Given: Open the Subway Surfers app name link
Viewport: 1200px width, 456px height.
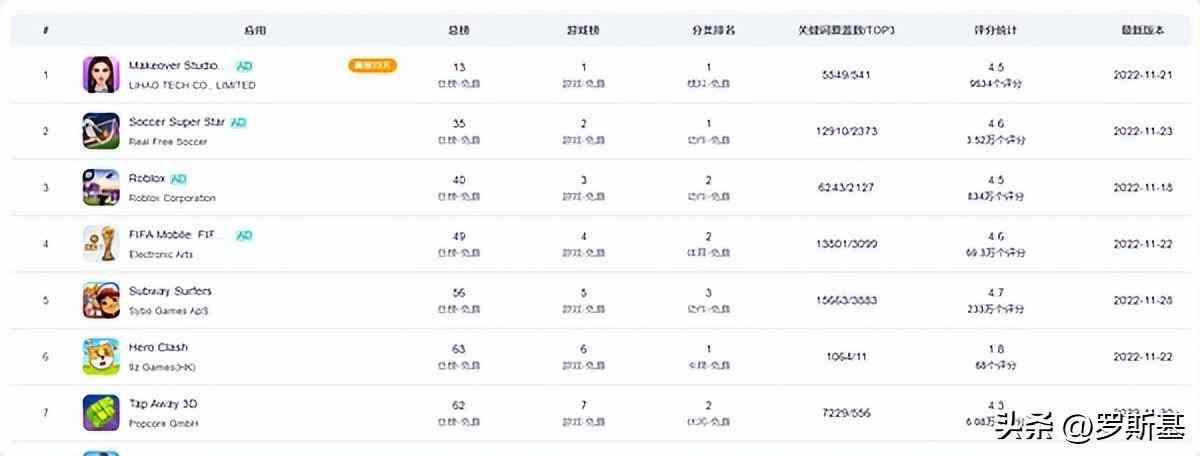Looking at the screenshot, I should point(170,291).
